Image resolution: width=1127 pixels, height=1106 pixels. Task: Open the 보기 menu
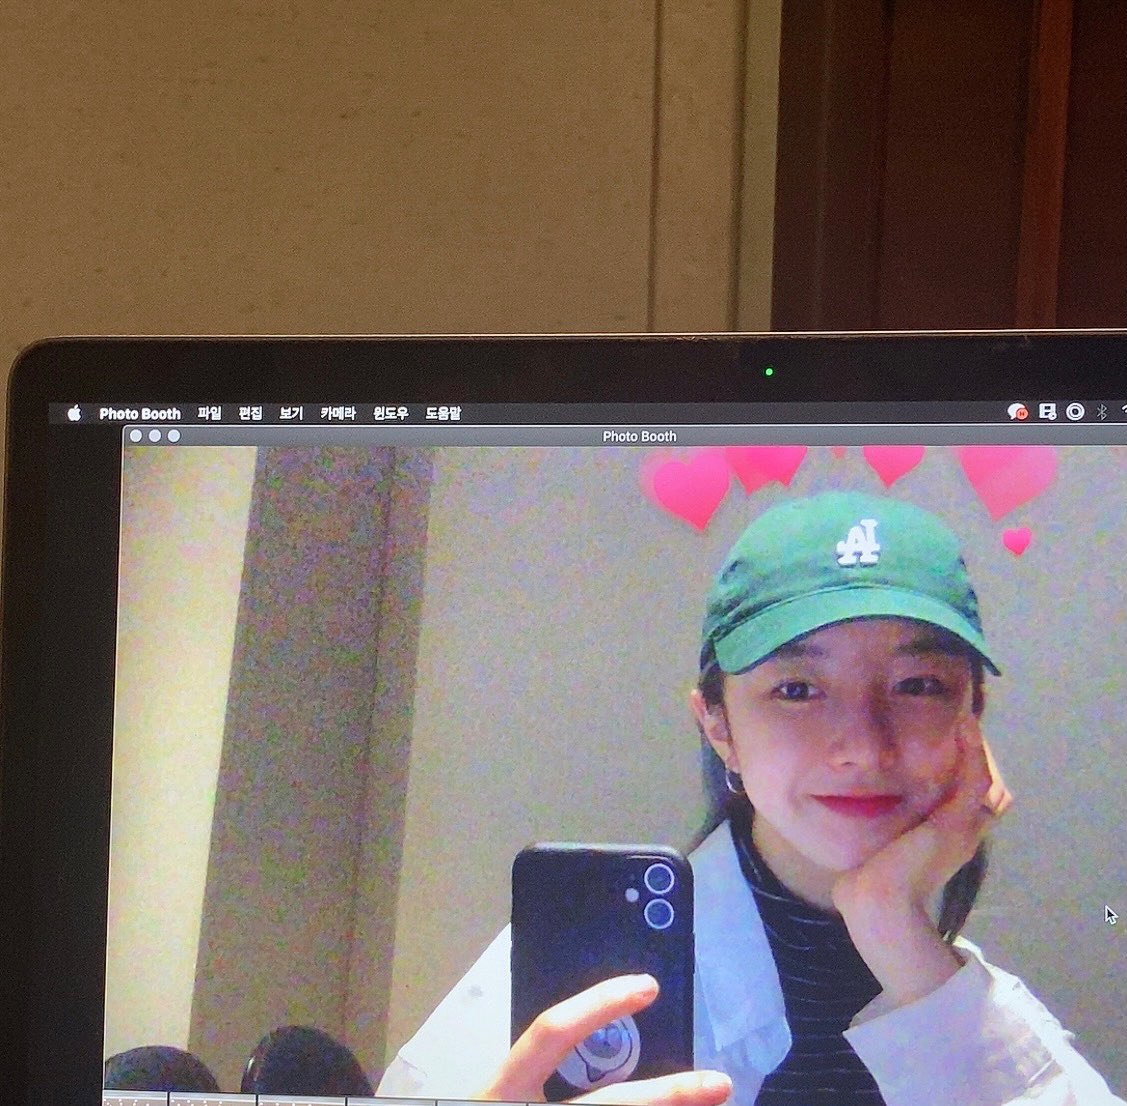[x=291, y=413]
